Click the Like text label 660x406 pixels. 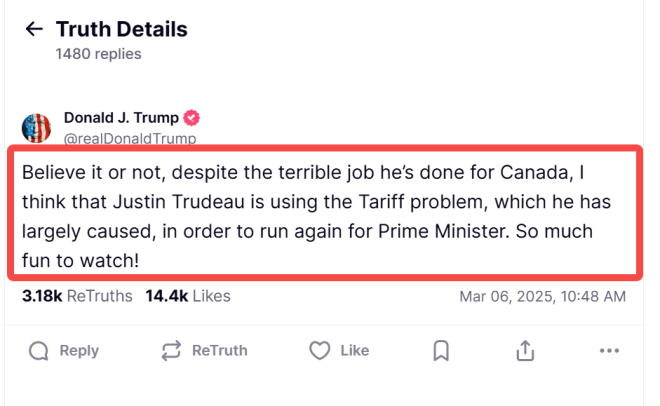[355, 350]
